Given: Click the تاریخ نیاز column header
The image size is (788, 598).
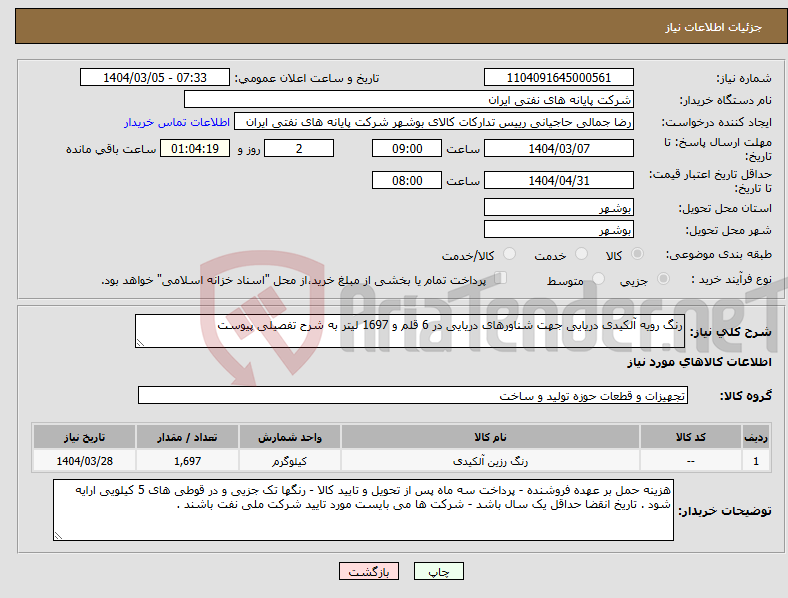Looking at the screenshot, I should point(84,437).
